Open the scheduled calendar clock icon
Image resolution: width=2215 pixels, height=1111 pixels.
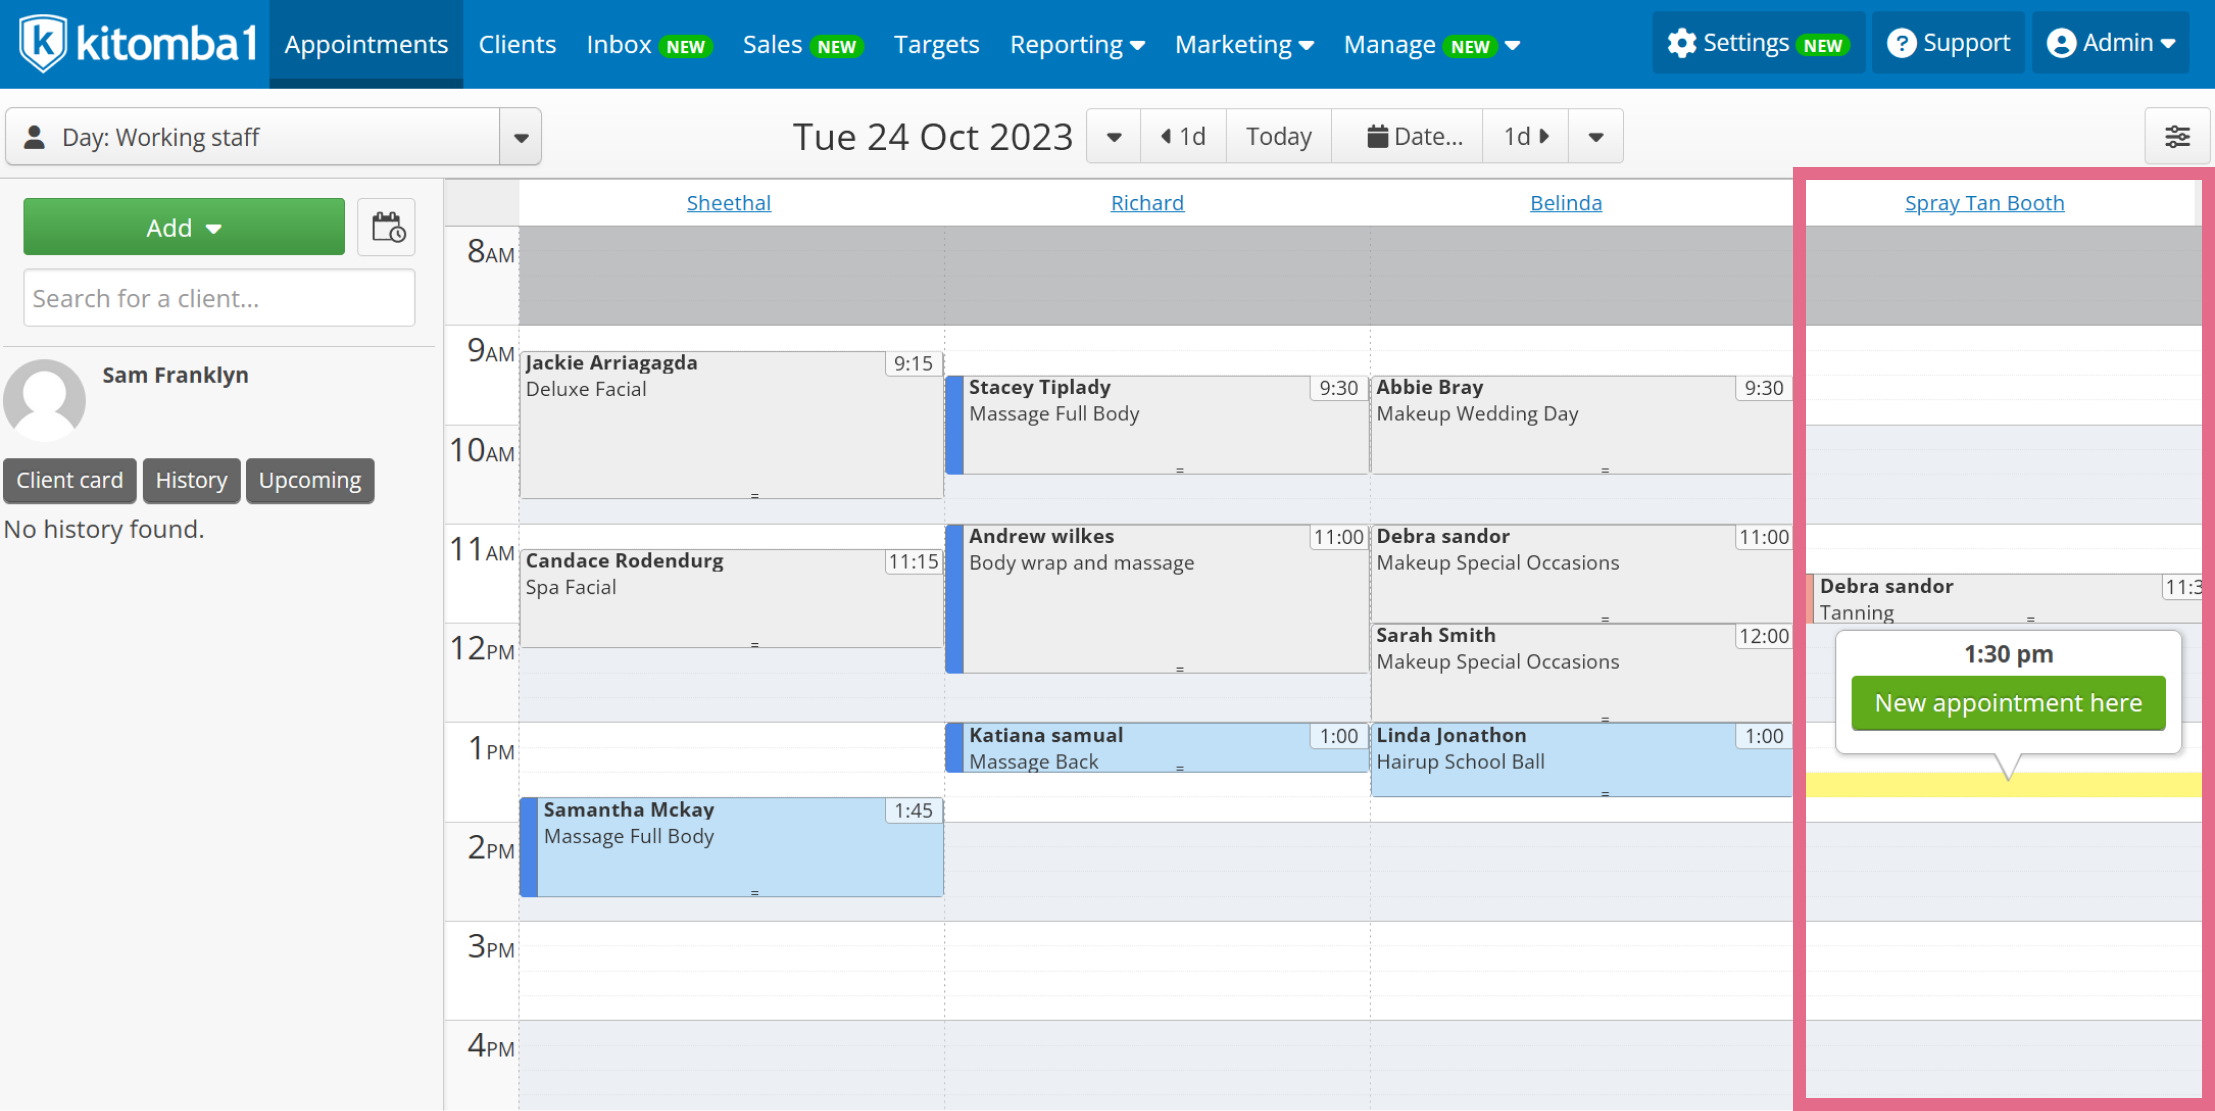click(x=387, y=227)
